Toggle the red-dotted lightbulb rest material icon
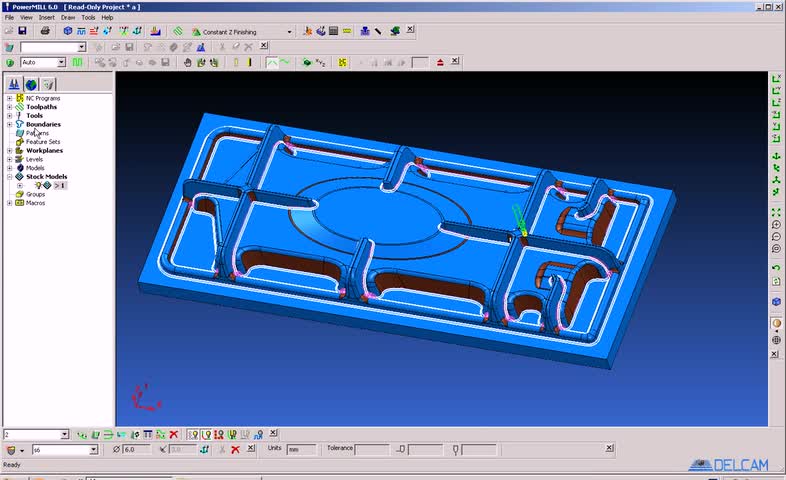The height and width of the screenshot is (480, 786). pyautogui.click(x=219, y=434)
